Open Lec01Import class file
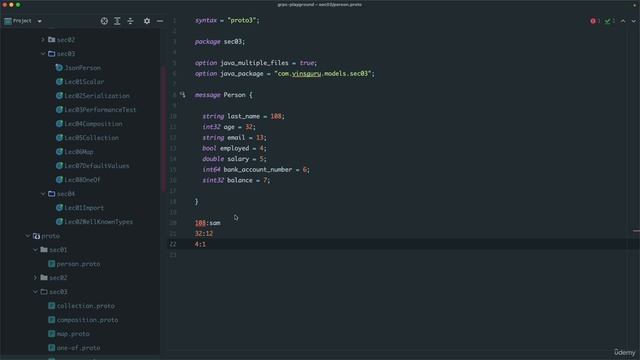 pos(84,208)
